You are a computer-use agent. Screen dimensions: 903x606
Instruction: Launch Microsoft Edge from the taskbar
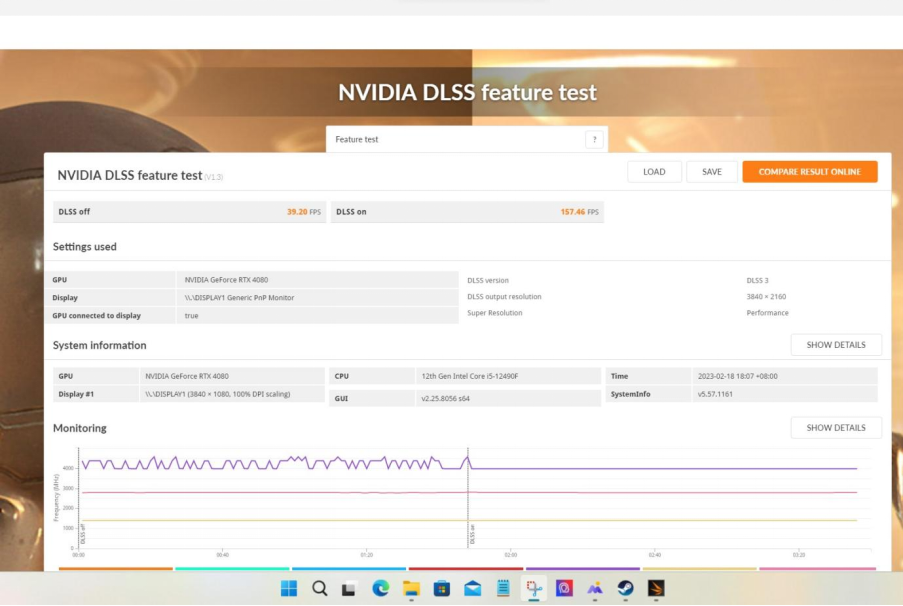380,588
